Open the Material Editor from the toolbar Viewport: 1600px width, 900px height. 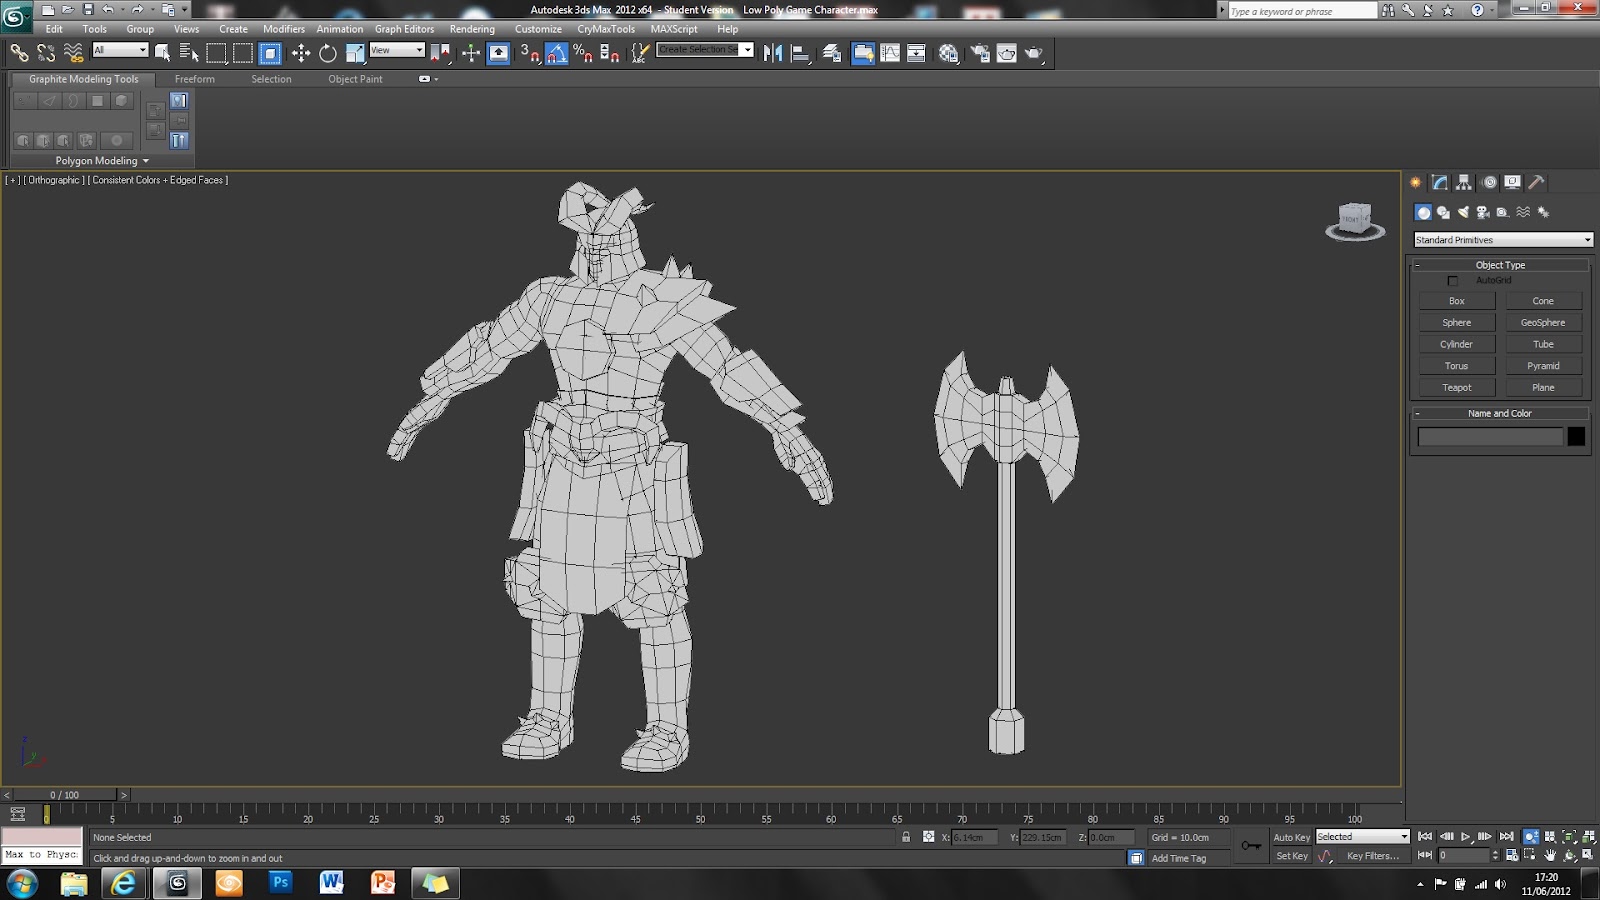(x=948, y=53)
